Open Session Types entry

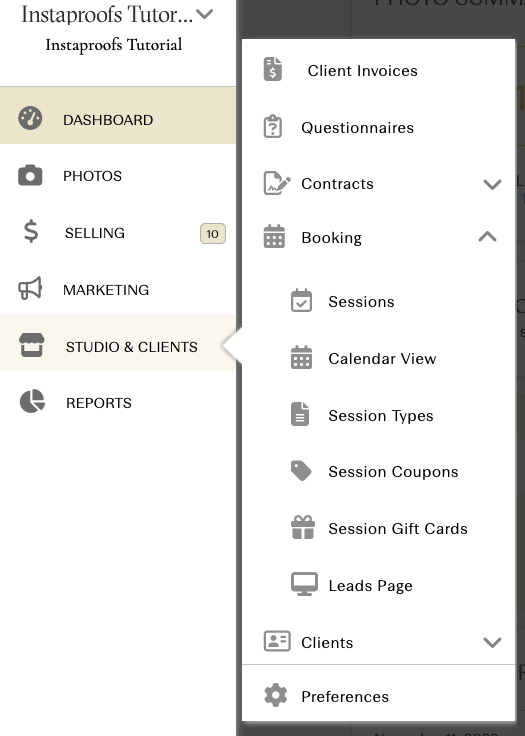click(378, 415)
